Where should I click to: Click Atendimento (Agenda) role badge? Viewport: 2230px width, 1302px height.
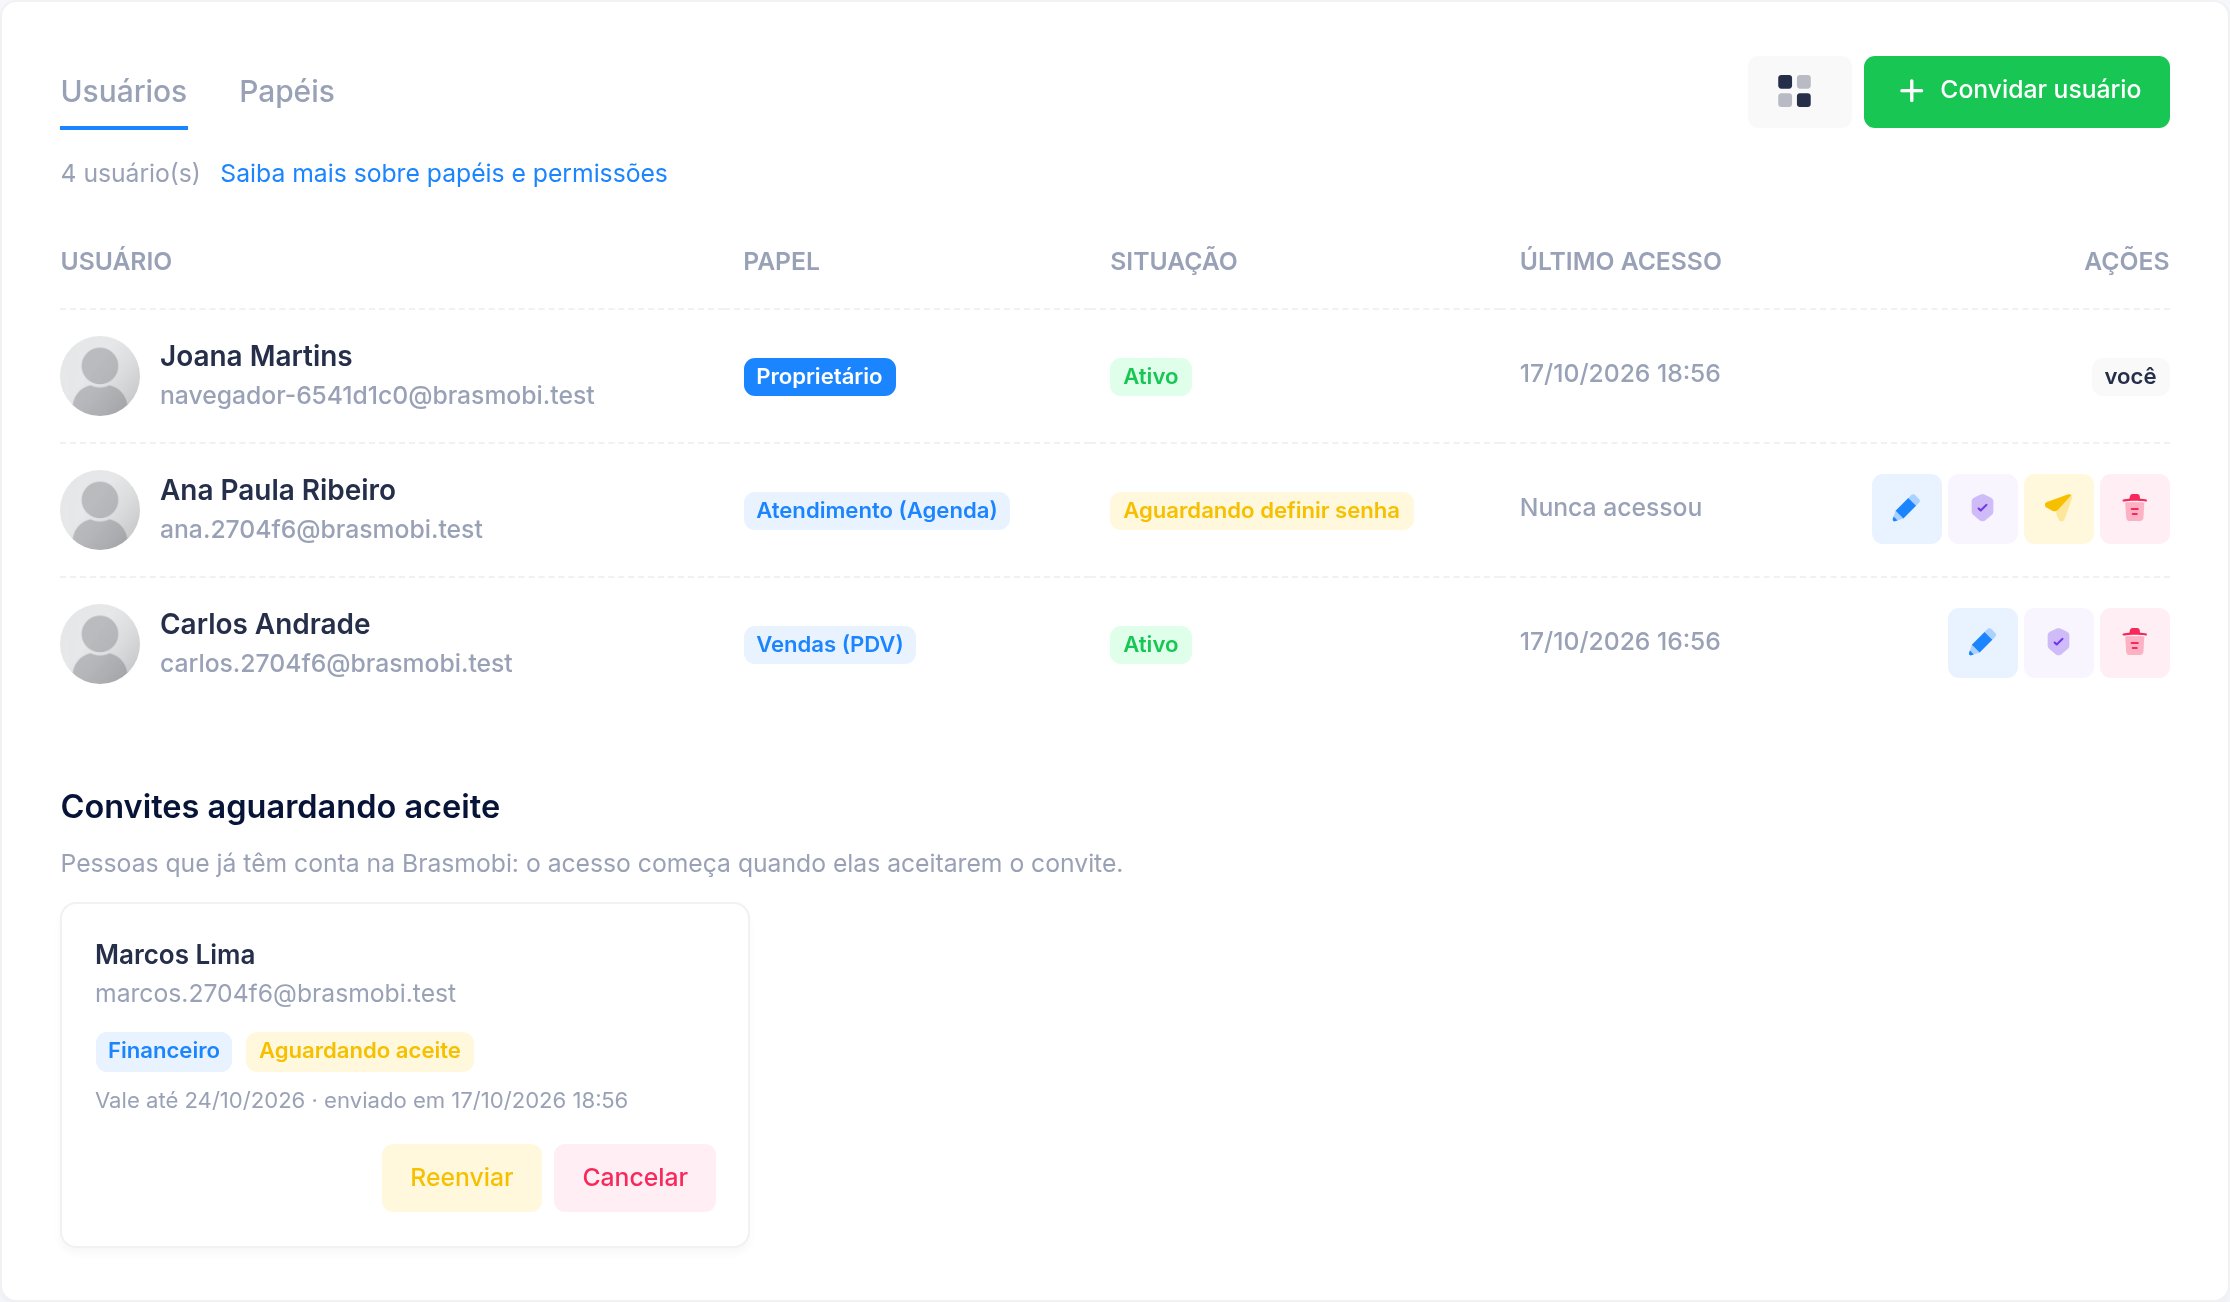[x=876, y=511]
